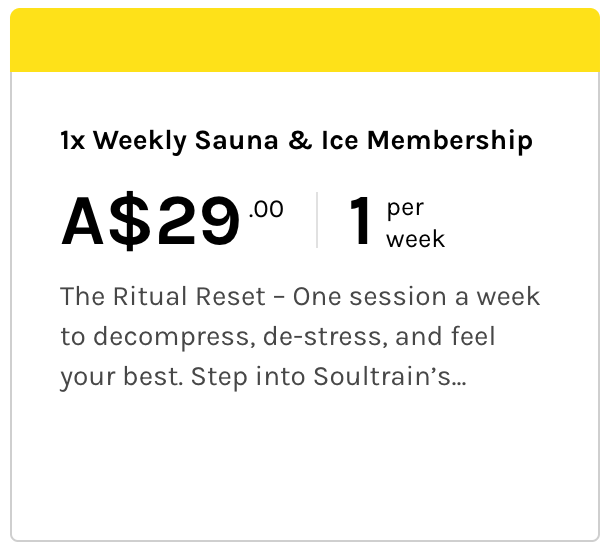Click the .00 cents superscript

click(x=266, y=209)
